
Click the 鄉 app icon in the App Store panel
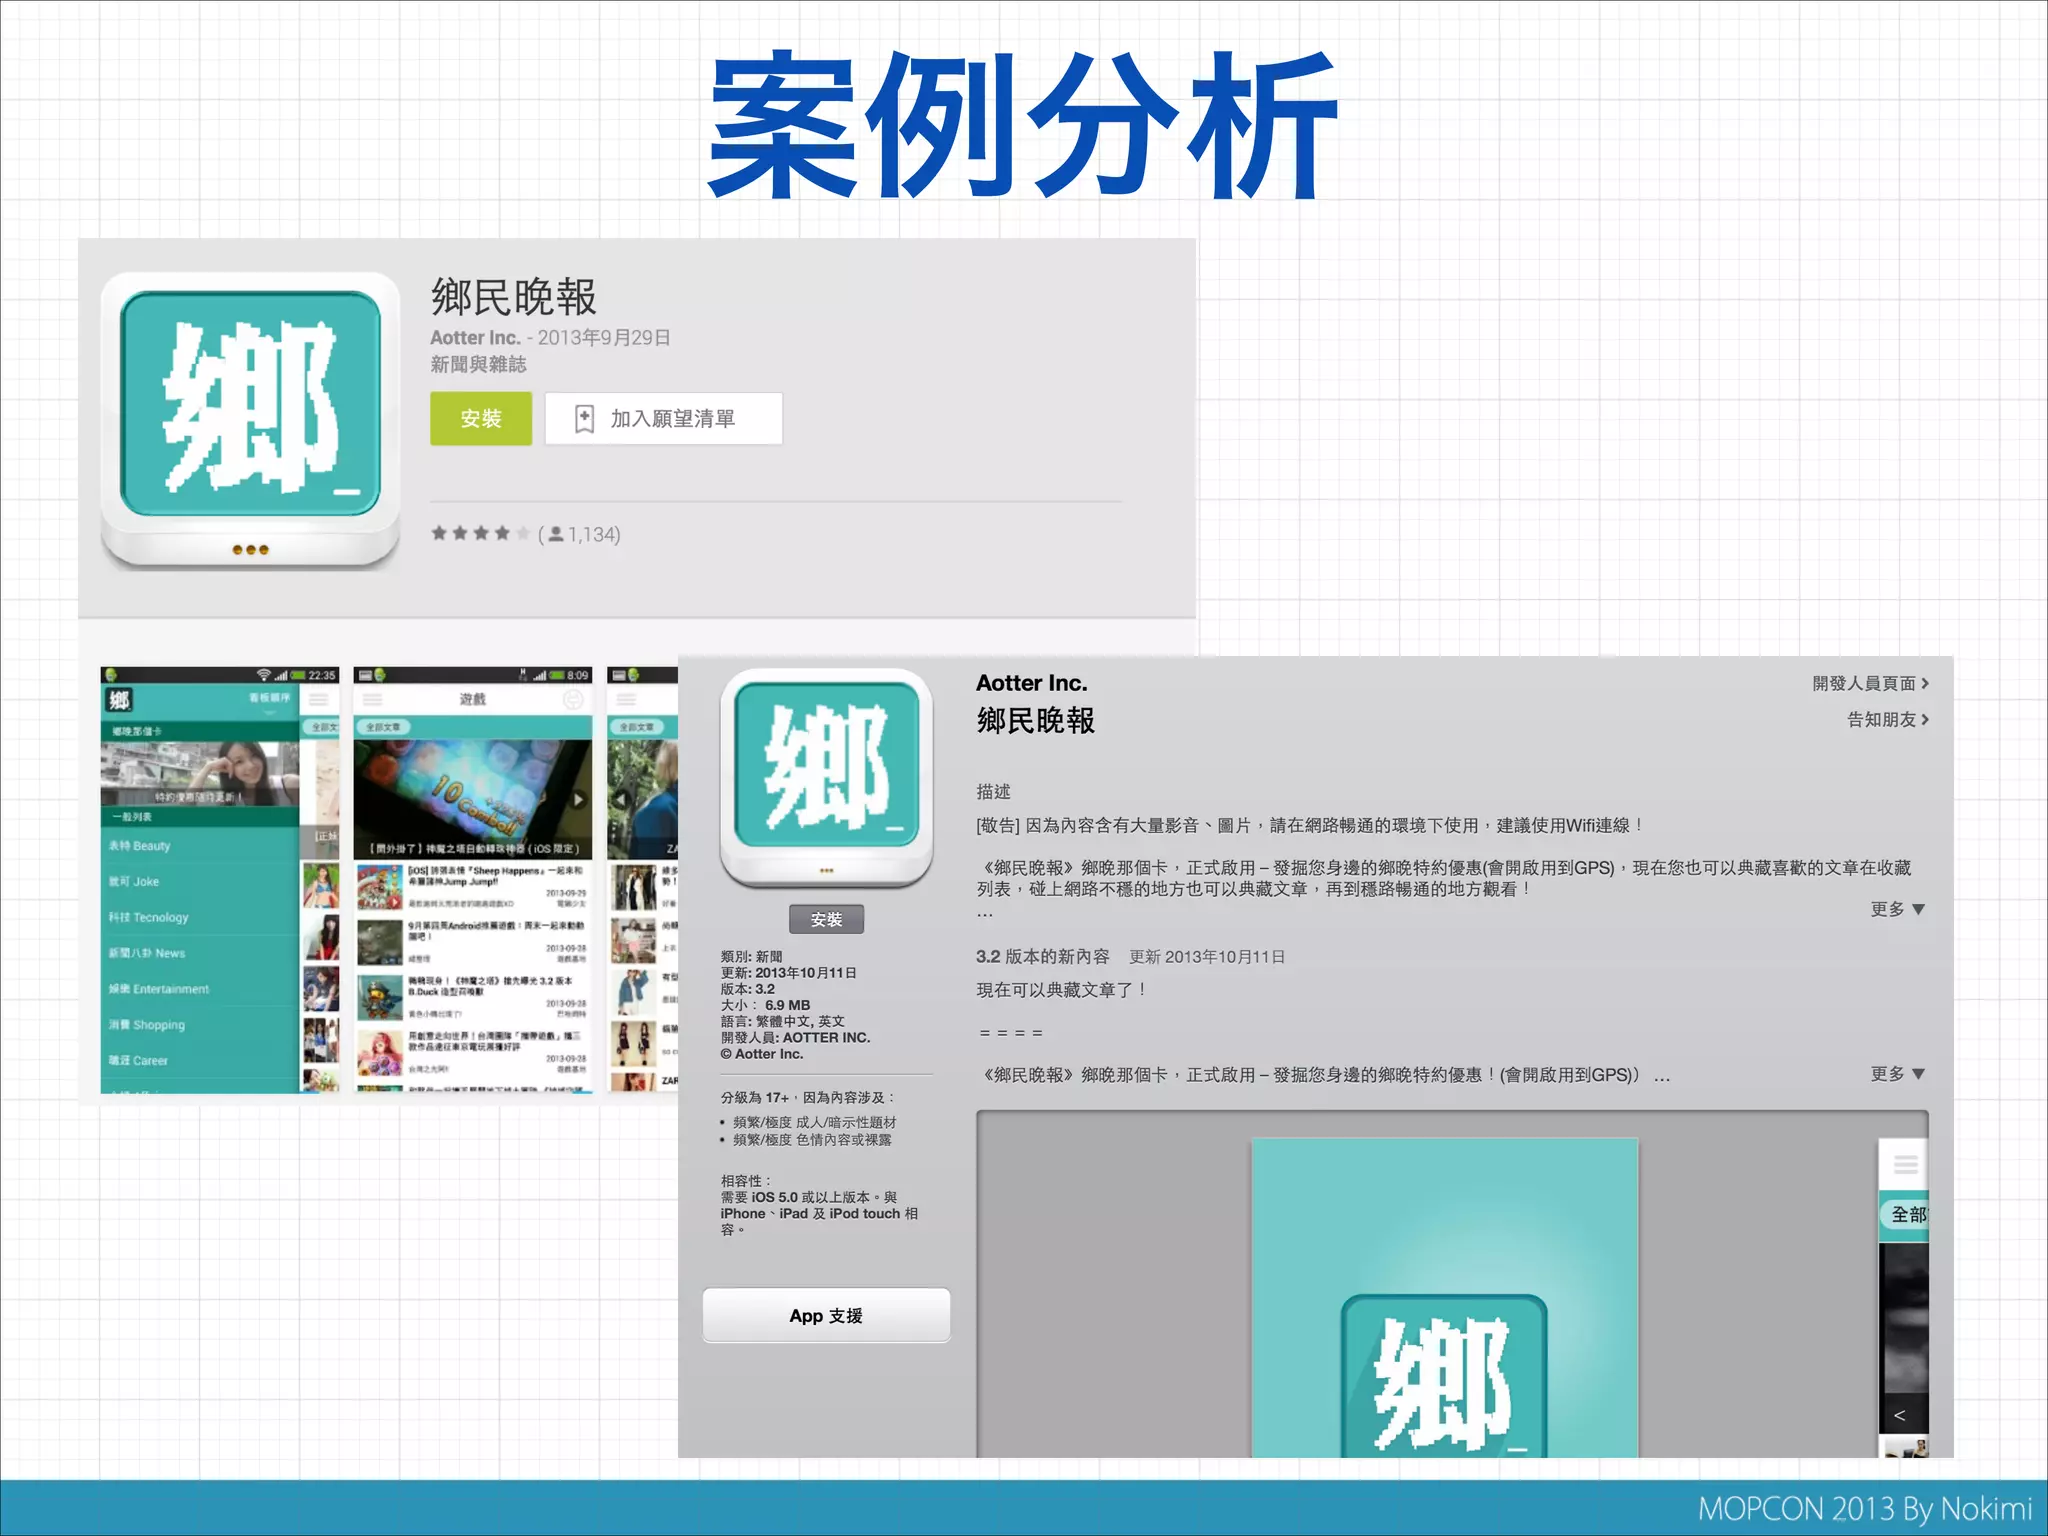pyautogui.click(x=826, y=779)
